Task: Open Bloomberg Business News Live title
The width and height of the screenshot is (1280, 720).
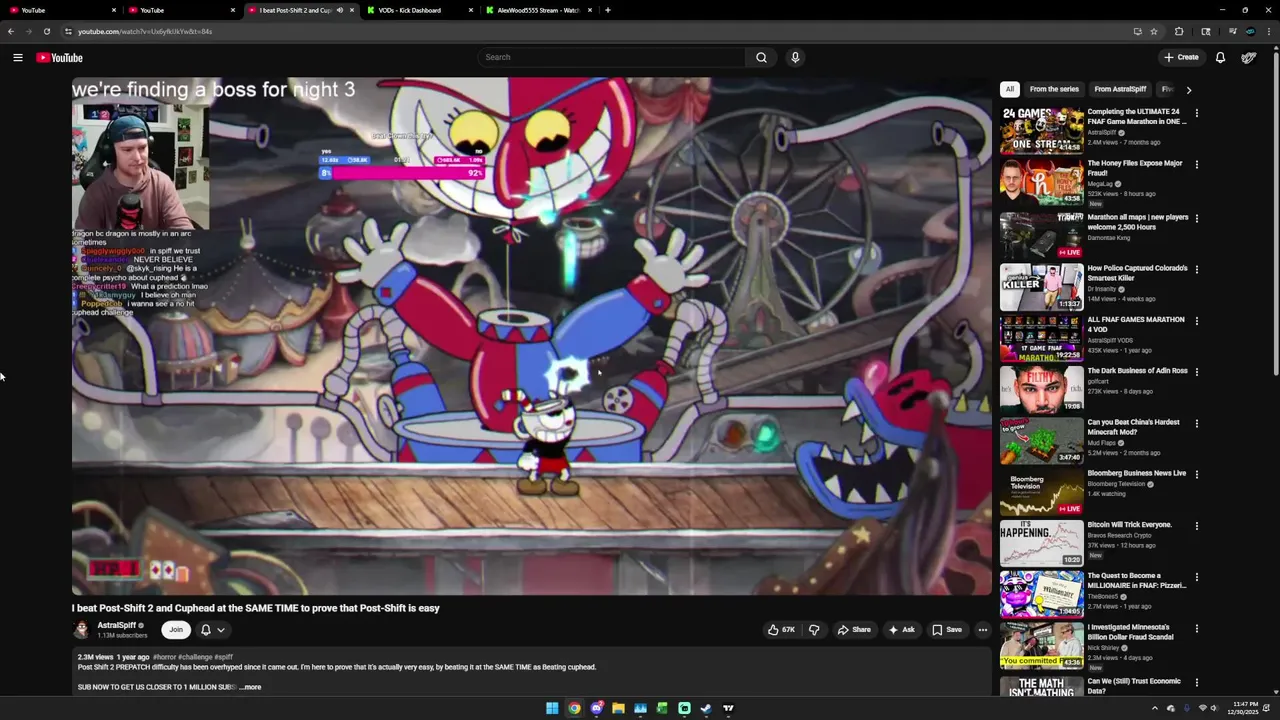Action: 1137,473
